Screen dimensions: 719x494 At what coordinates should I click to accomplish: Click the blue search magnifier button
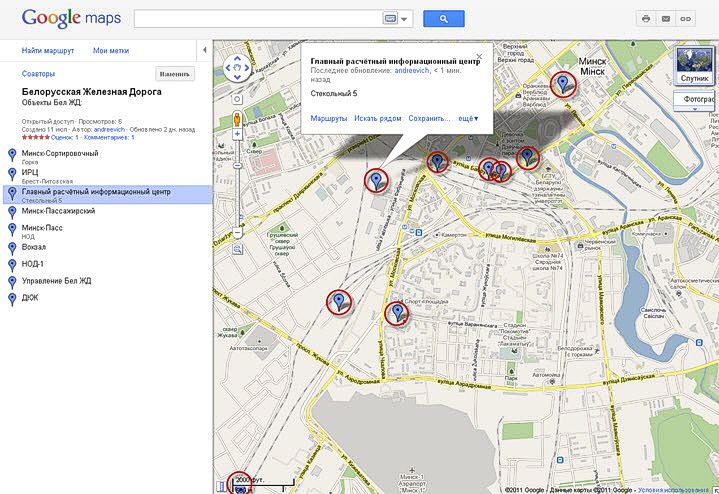[443, 19]
